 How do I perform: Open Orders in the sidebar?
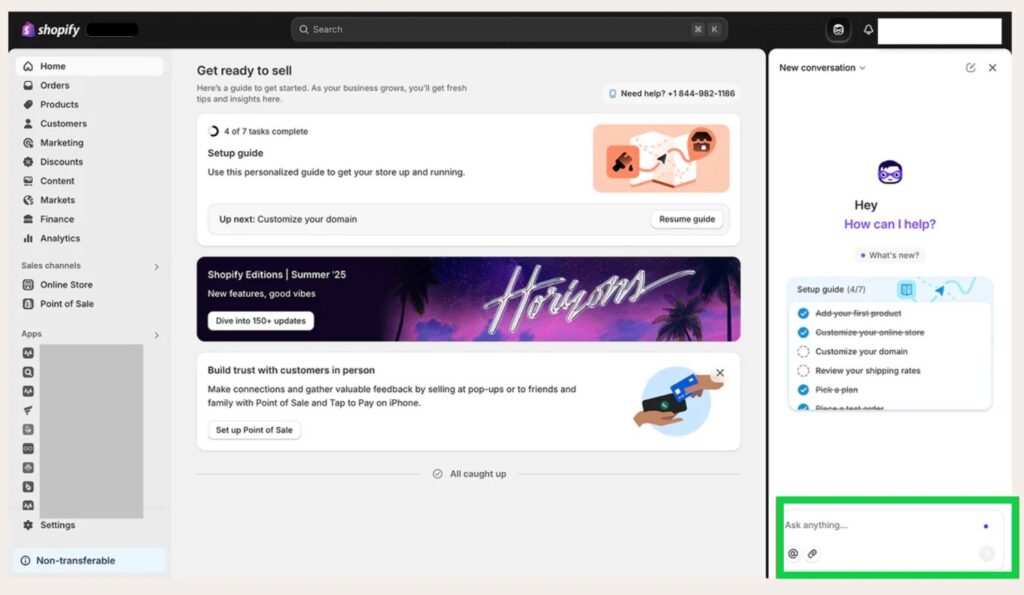tap(54, 86)
